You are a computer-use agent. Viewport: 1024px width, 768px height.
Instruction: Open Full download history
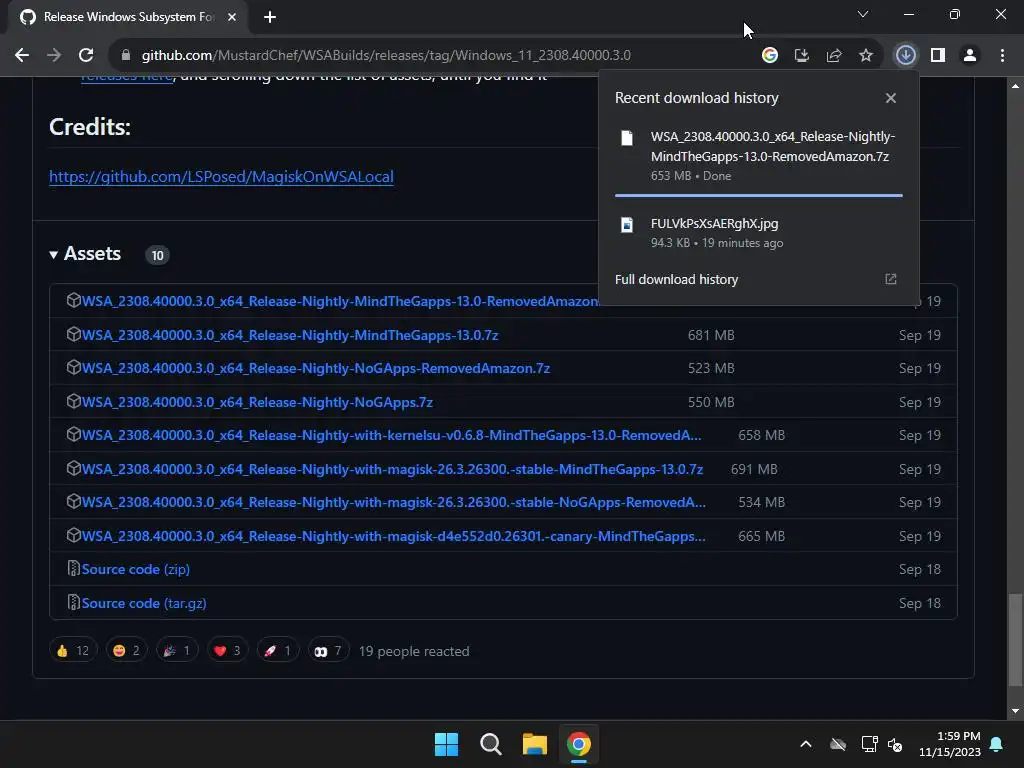677,280
